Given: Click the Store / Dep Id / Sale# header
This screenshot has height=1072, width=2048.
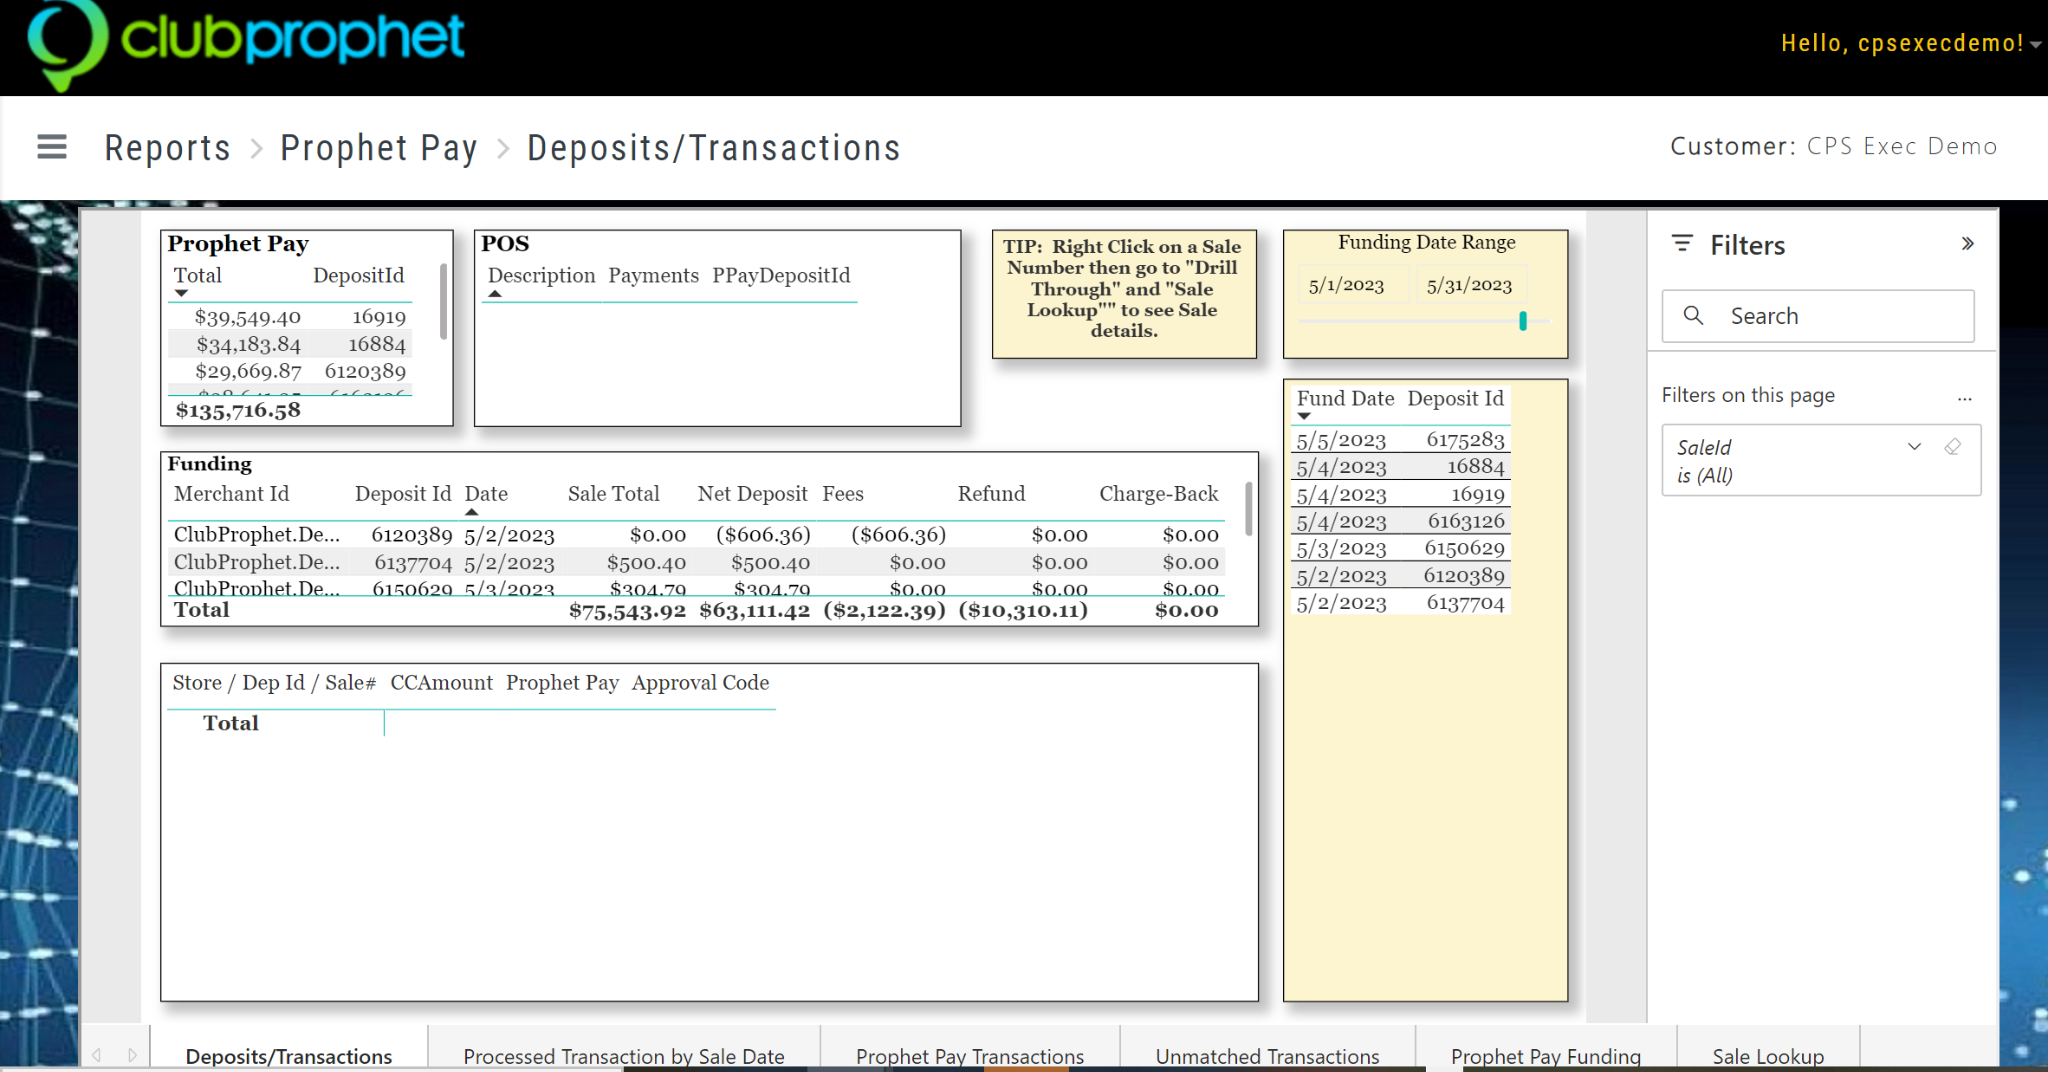Looking at the screenshot, I should click(274, 683).
